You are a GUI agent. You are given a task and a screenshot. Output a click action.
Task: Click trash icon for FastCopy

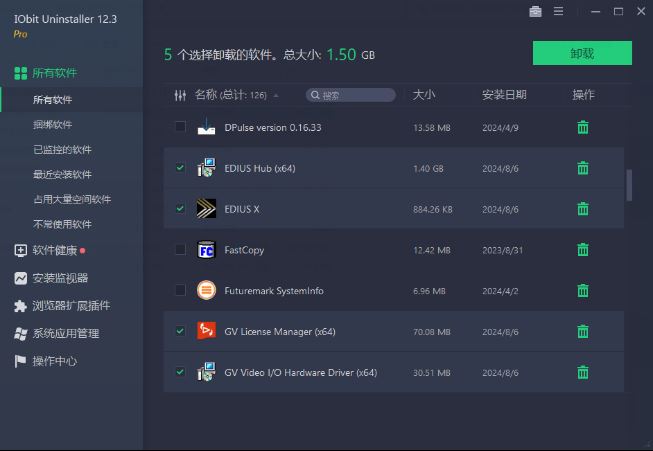click(x=583, y=249)
